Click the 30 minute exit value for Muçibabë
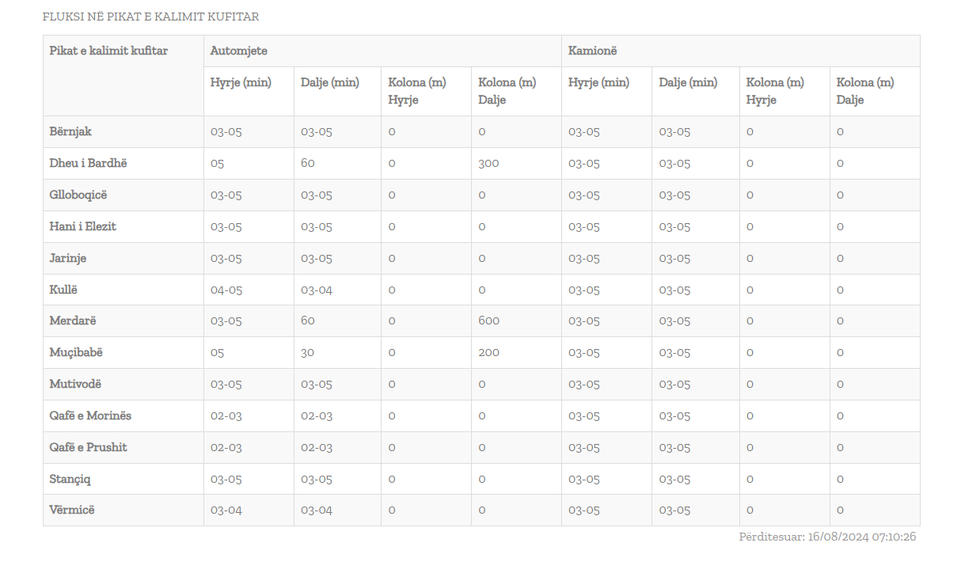The image size is (980, 565). pyautogui.click(x=308, y=352)
